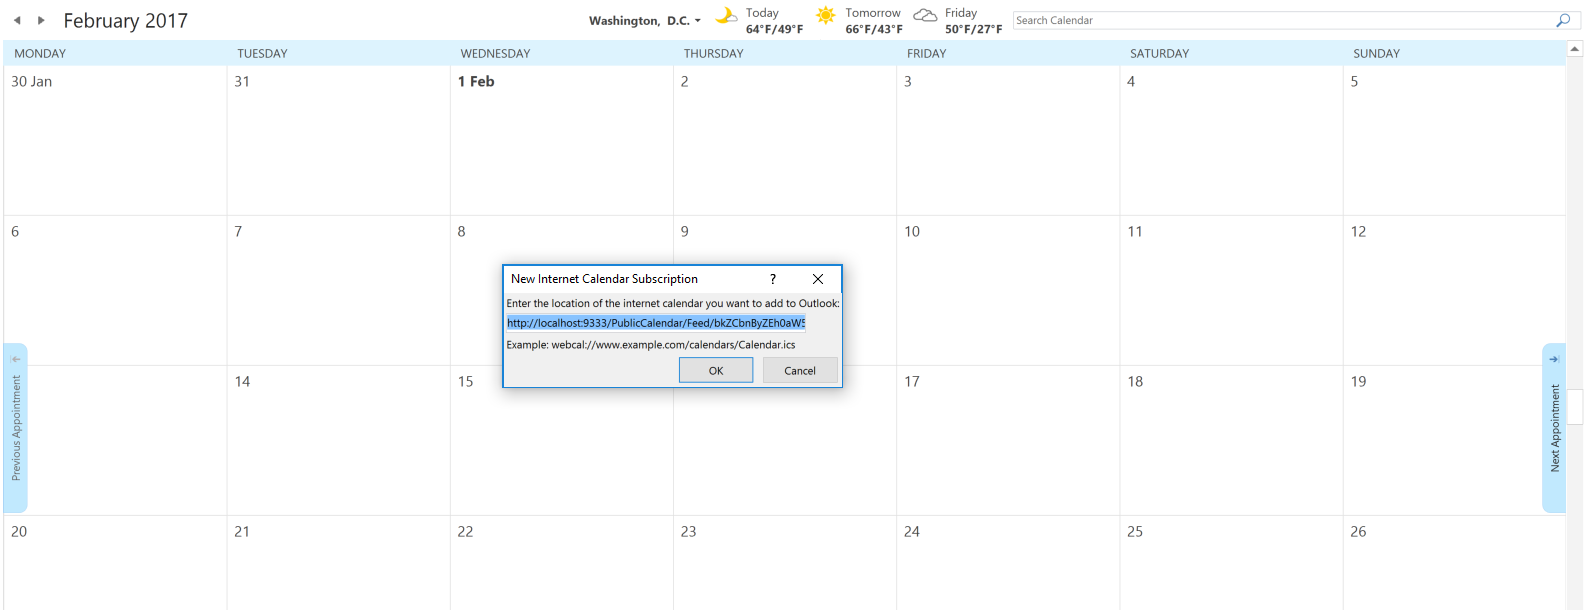Close the New Internet Calendar Subscription dialog

(818, 279)
